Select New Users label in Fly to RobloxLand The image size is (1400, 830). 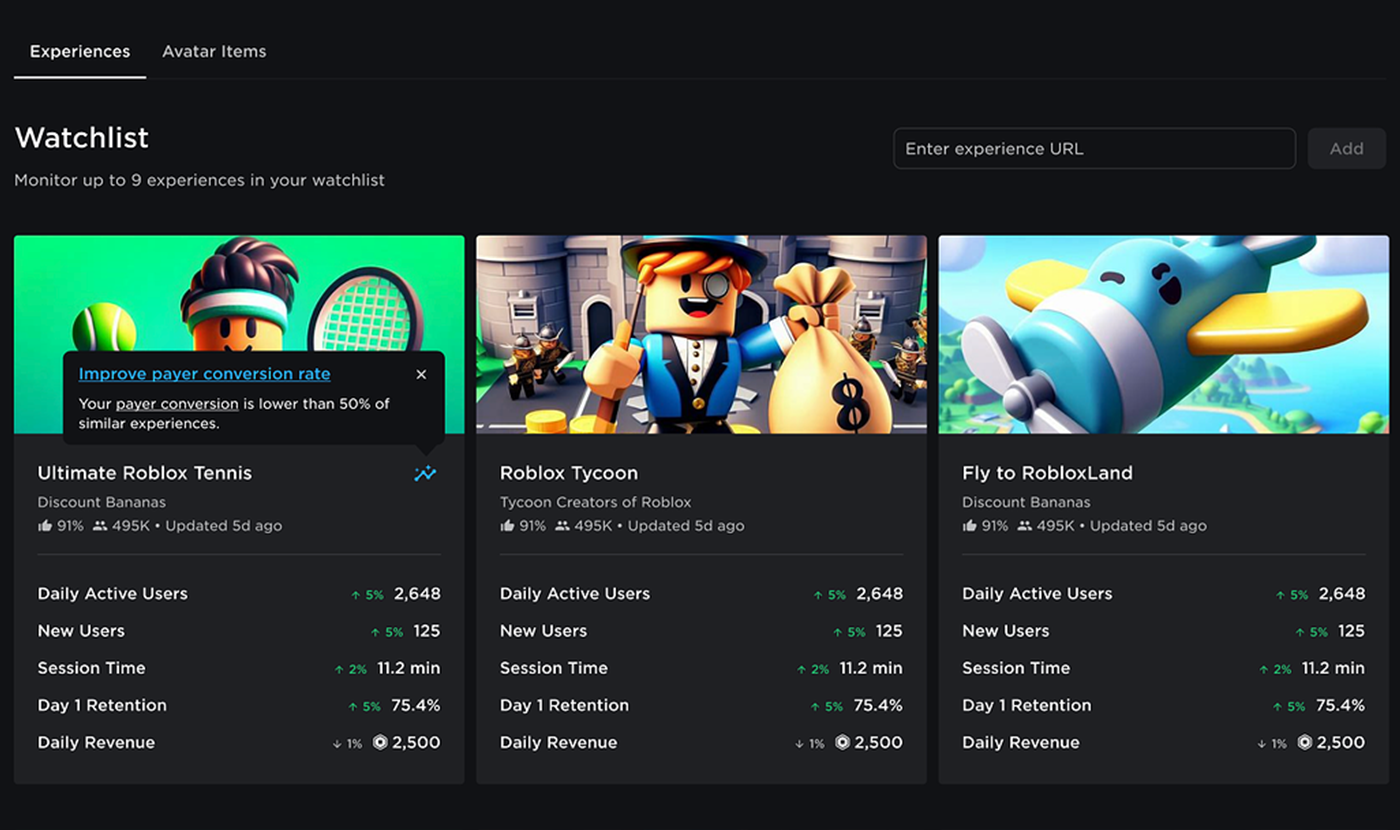(x=1005, y=631)
